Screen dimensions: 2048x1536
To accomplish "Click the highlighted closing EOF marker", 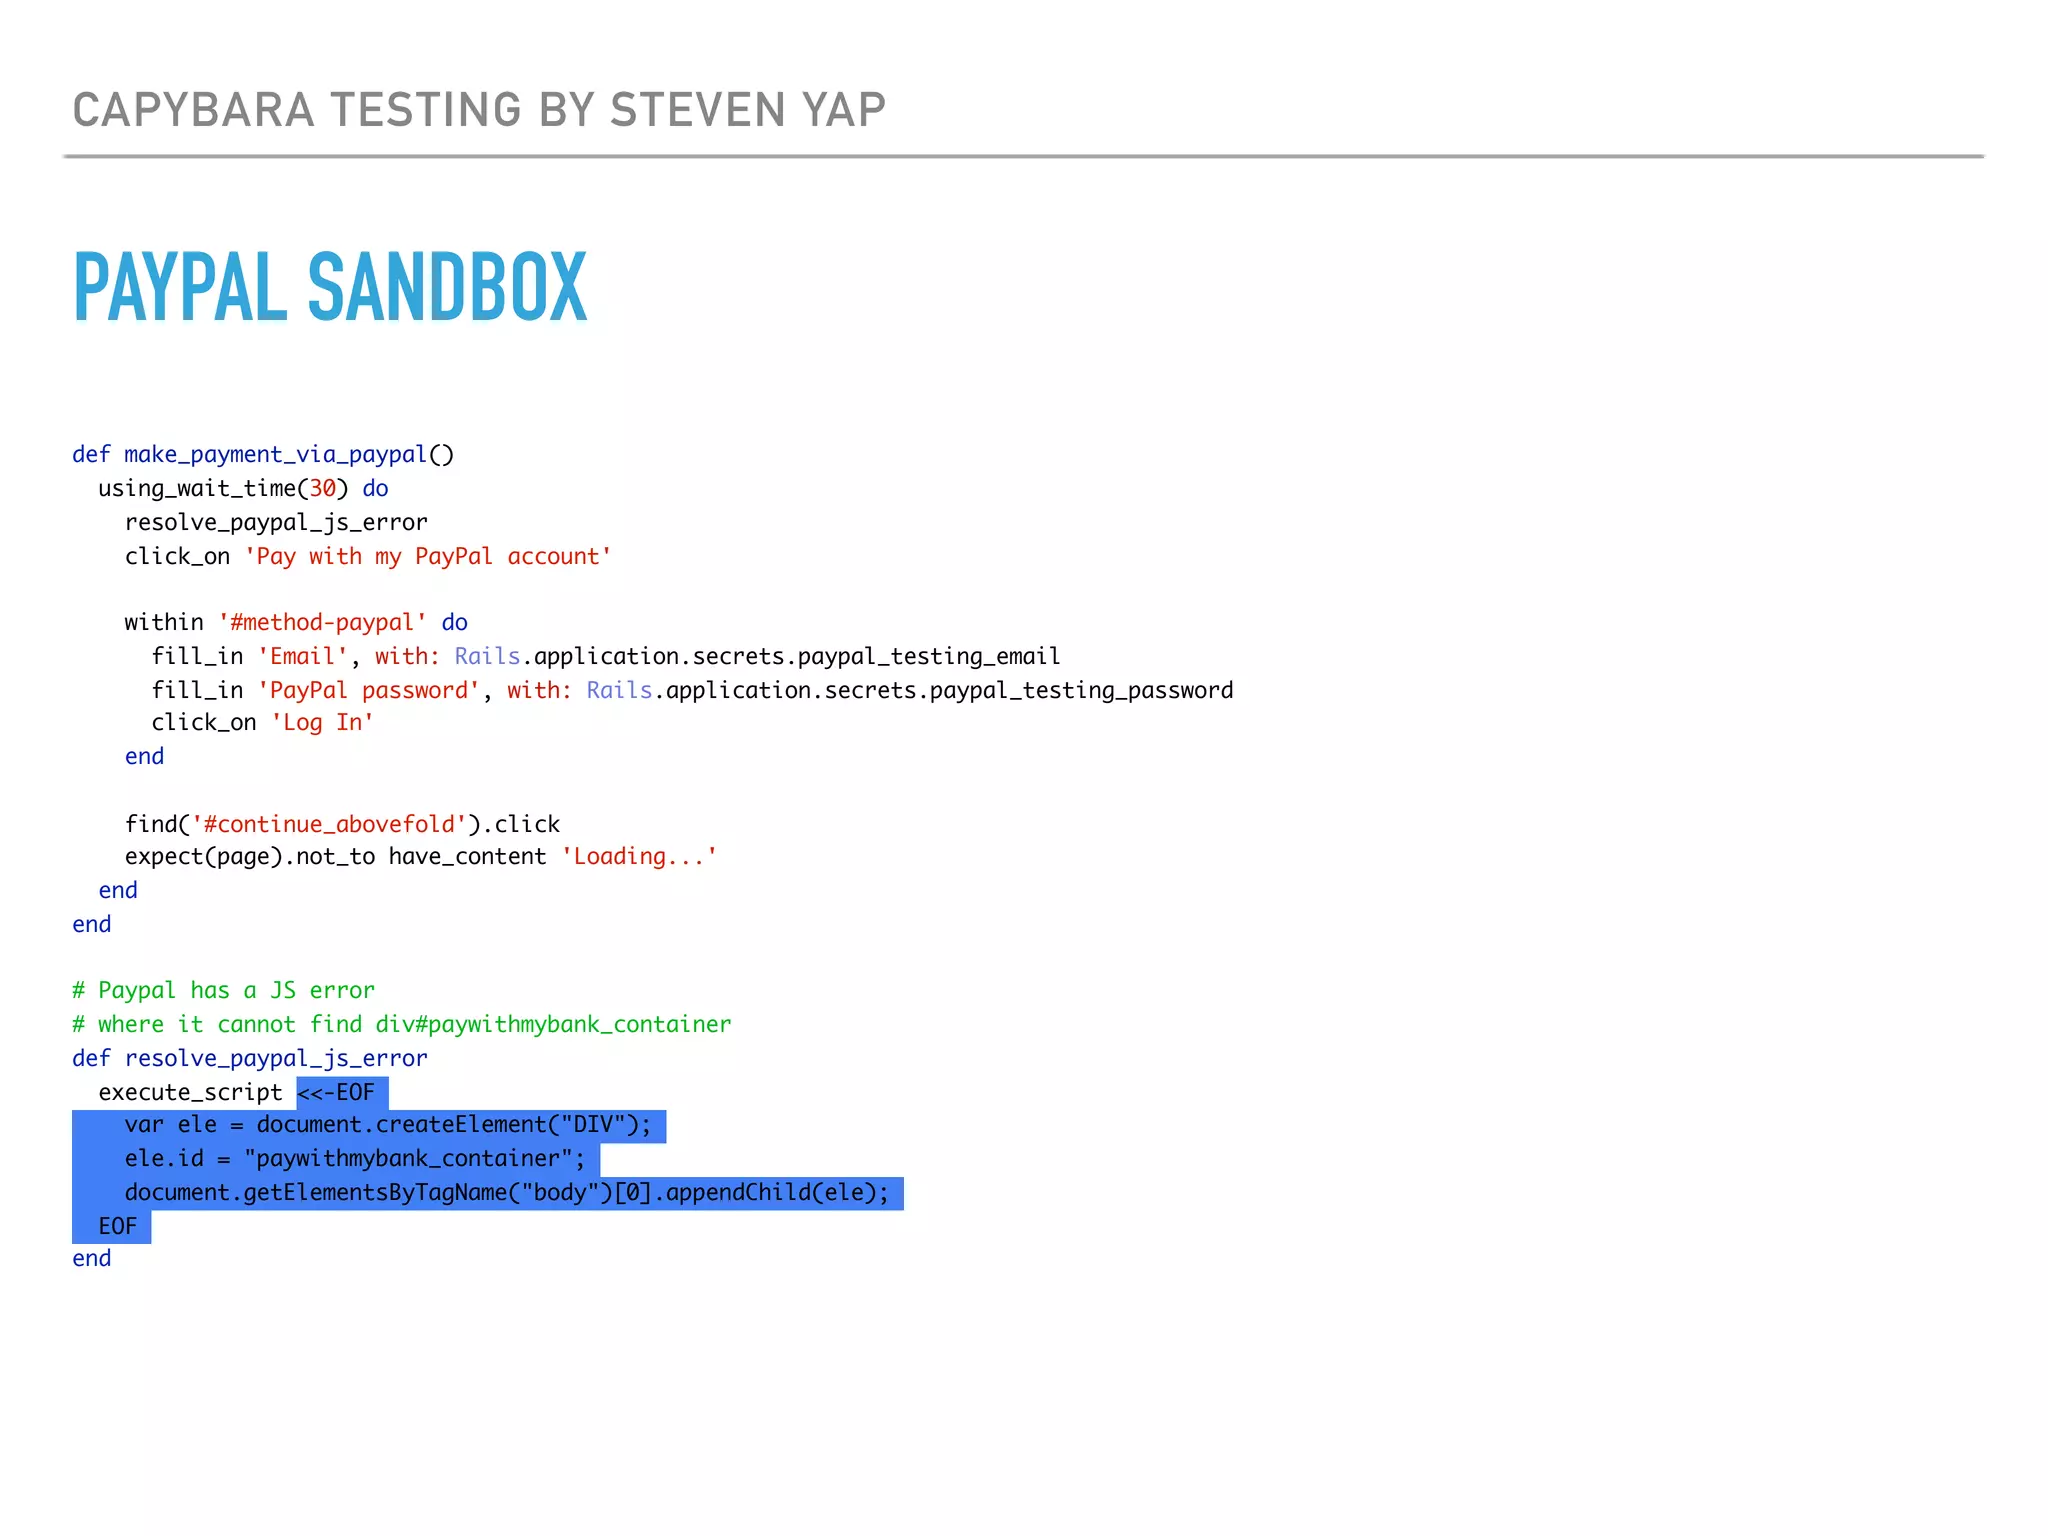I will pos(117,1227).
